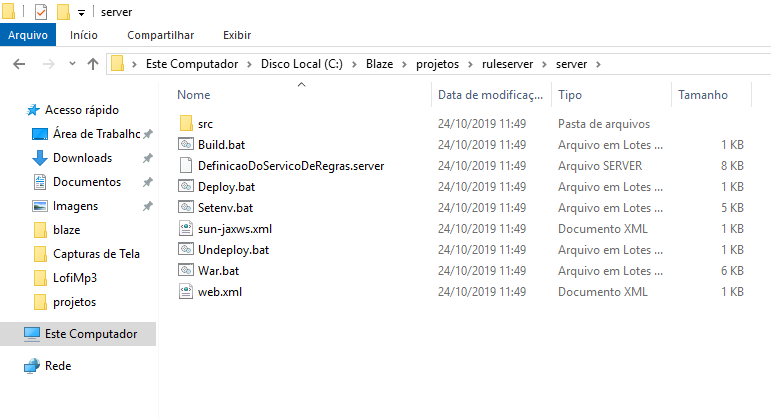Open the recent locations dropdown arrow
Screen dimensions: 771x419
tap(72, 63)
